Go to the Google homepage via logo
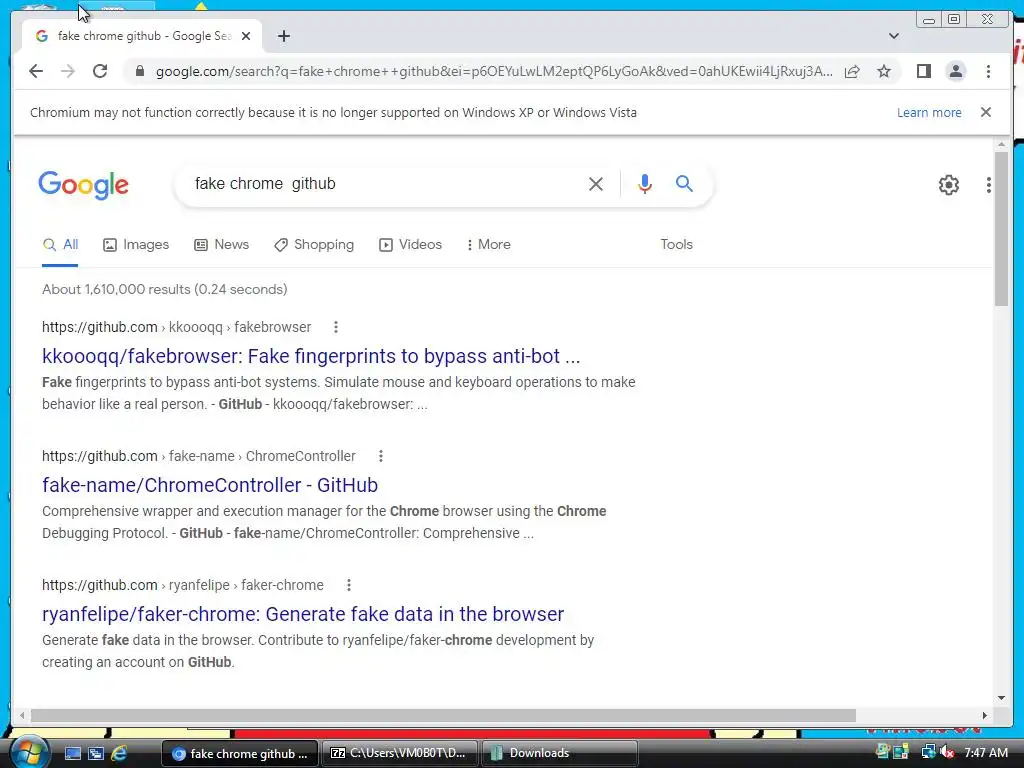This screenshot has width=1024, height=768. click(84, 185)
